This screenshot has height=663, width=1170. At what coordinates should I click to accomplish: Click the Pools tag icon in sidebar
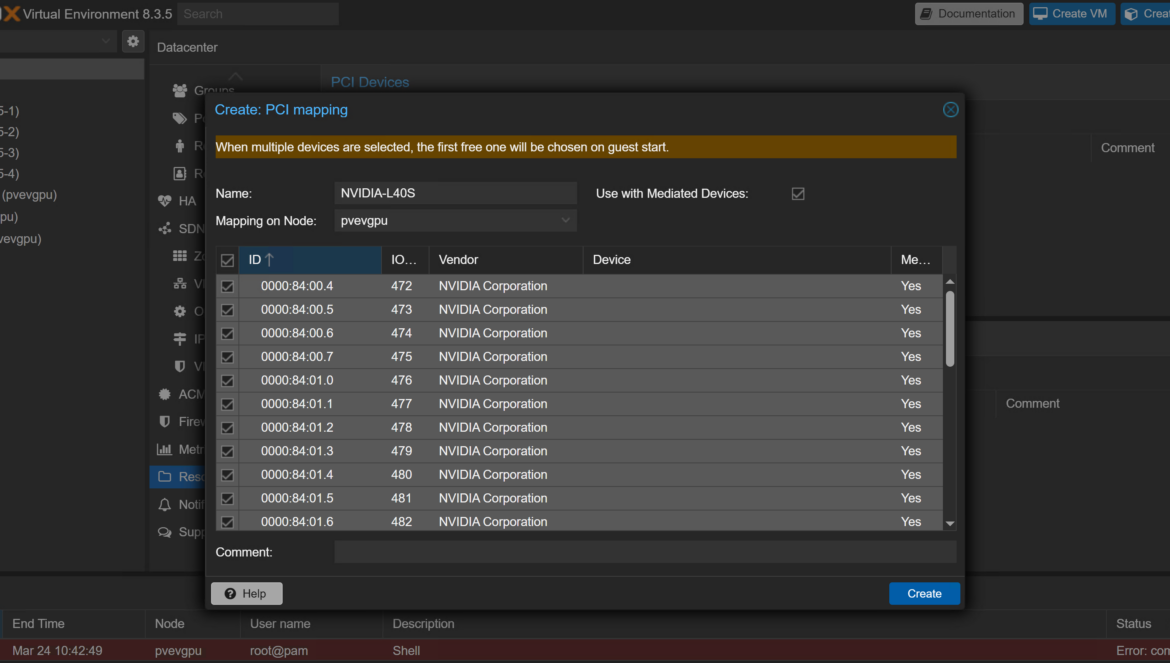tap(180, 118)
